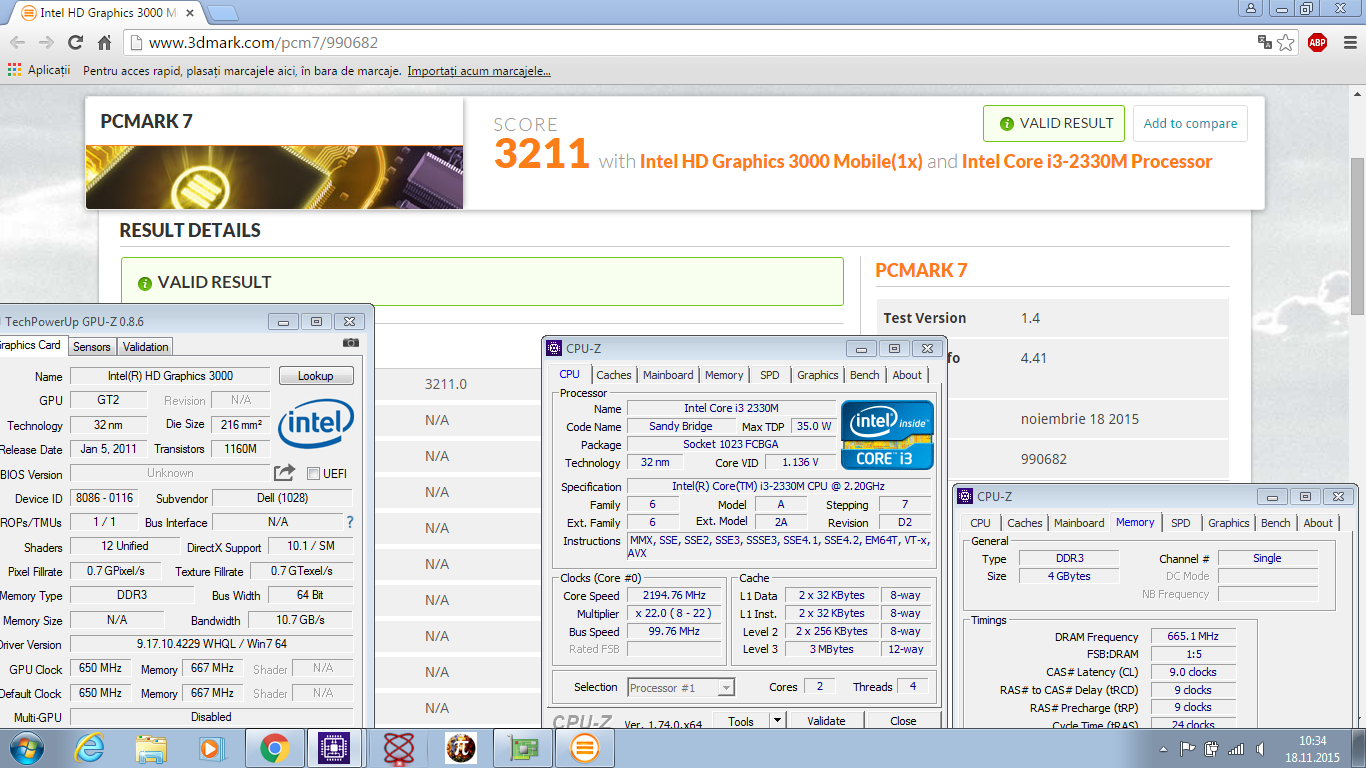
Task: Show hidden system tray icons
Action: pyautogui.click(x=1164, y=748)
